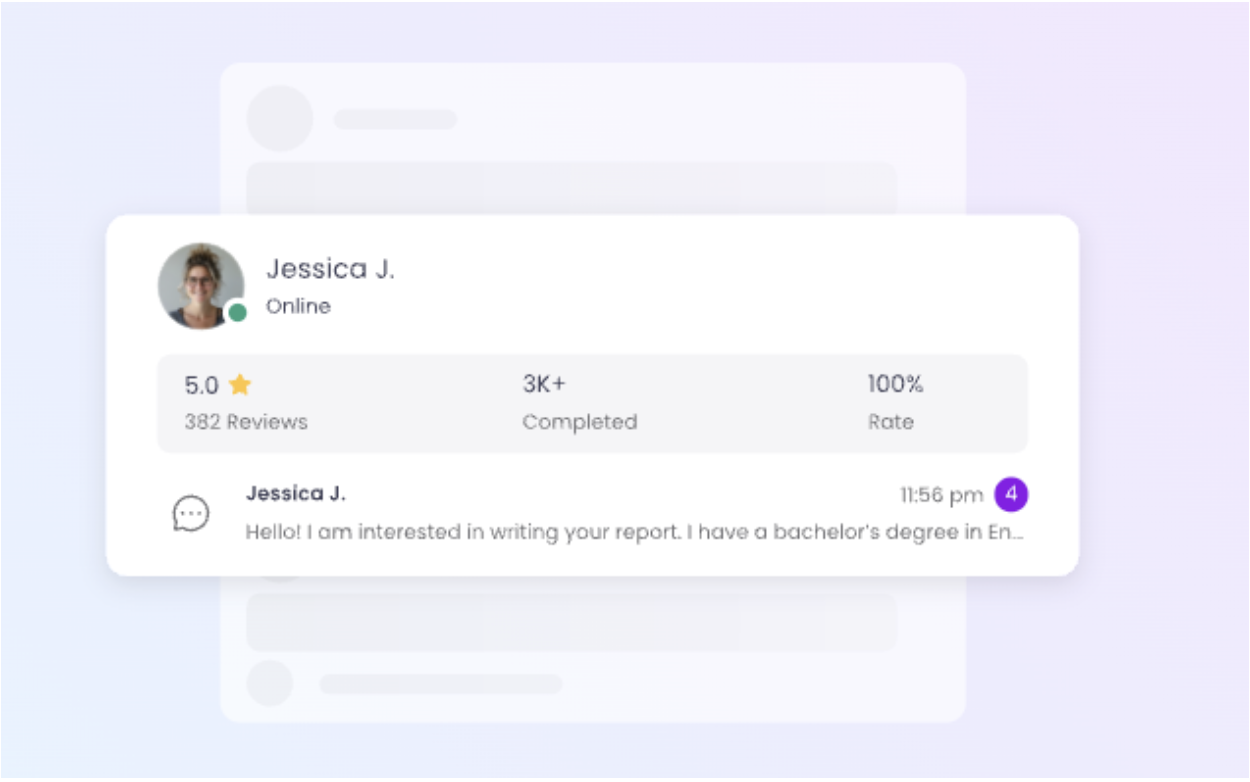Viewport: 1250px width, 782px height.
Task: Click the faded placeholder bar below the card
Action: 571,622
